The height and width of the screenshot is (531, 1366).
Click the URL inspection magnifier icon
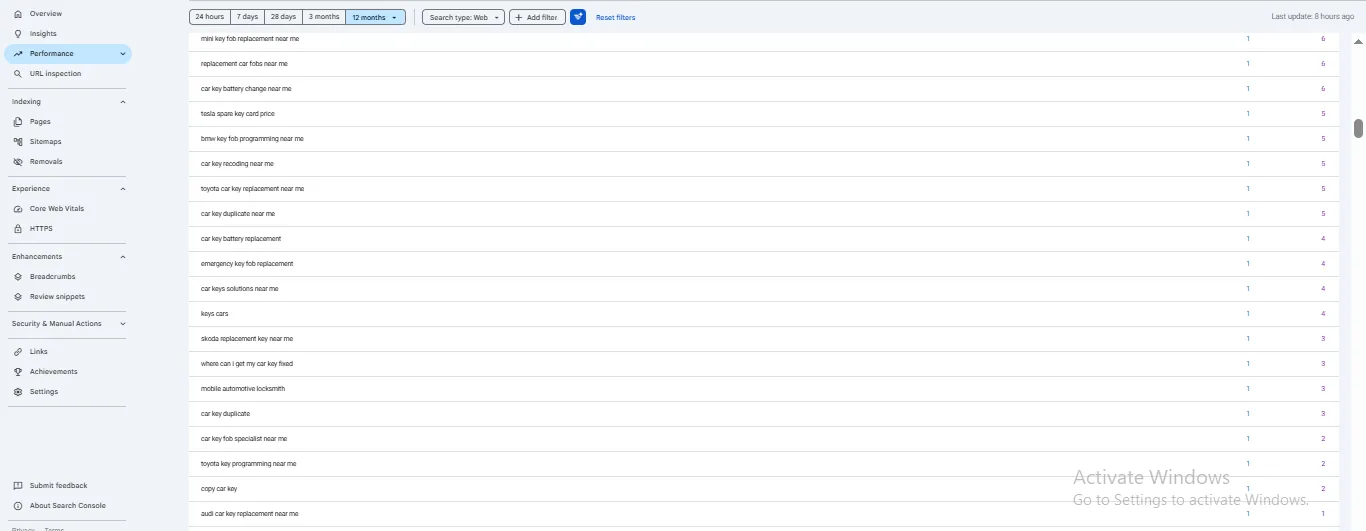[18, 74]
